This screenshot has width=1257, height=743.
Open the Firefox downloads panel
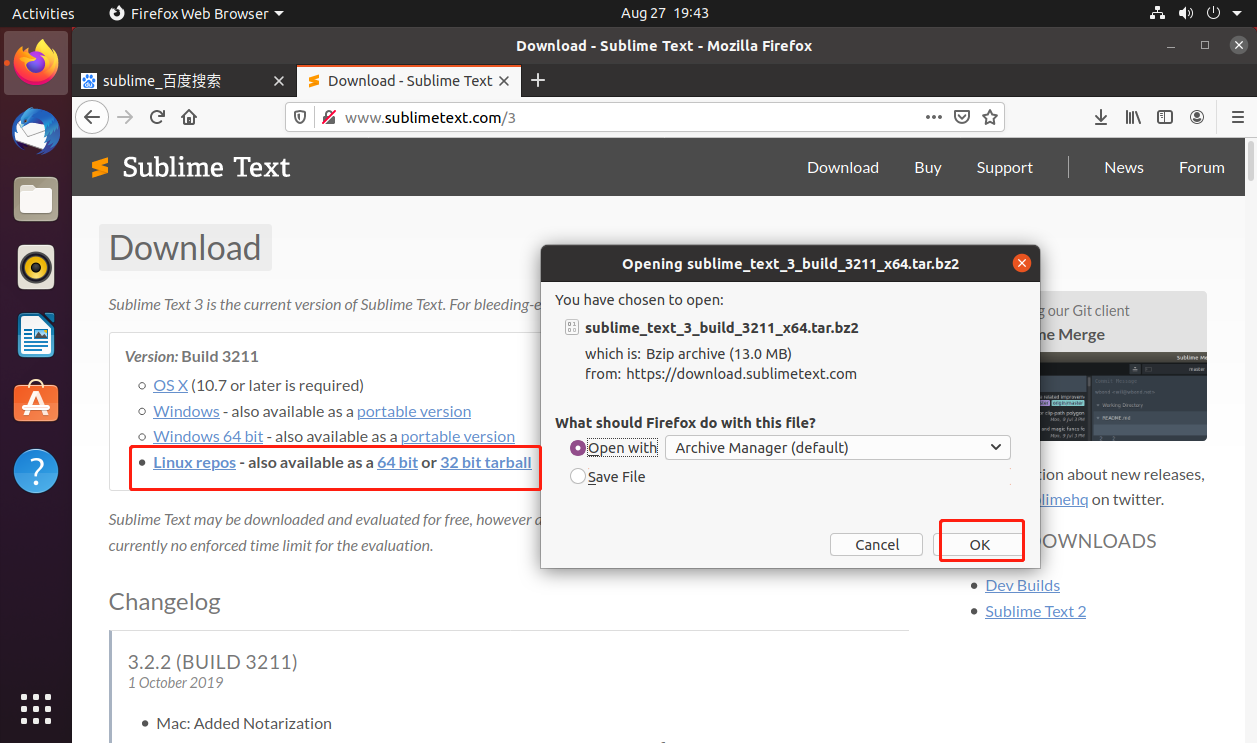coord(1101,117)
